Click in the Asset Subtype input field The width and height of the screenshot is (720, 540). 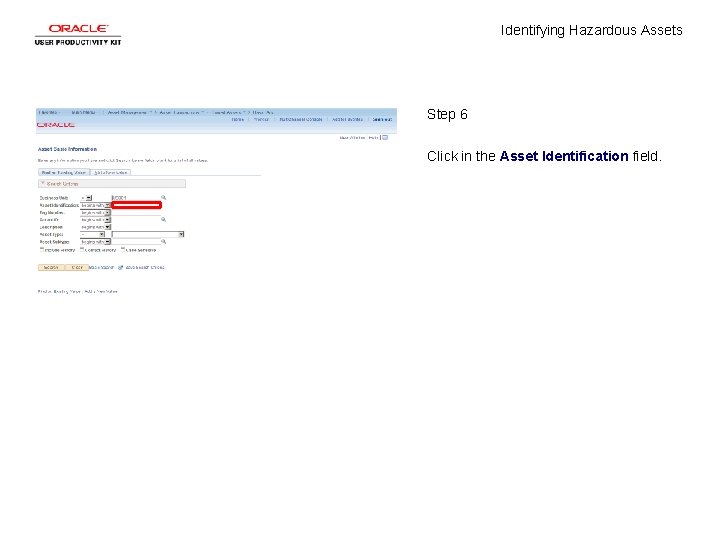click(136, 242)
